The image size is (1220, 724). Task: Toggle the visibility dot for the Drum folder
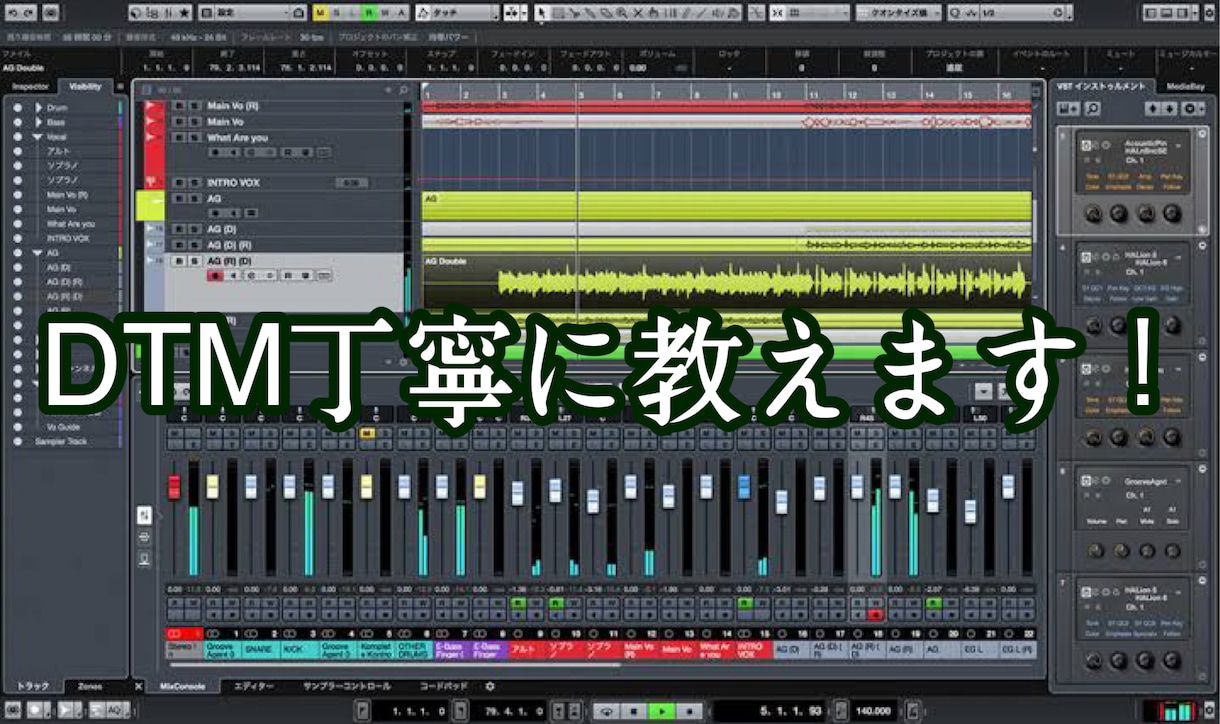17,107
